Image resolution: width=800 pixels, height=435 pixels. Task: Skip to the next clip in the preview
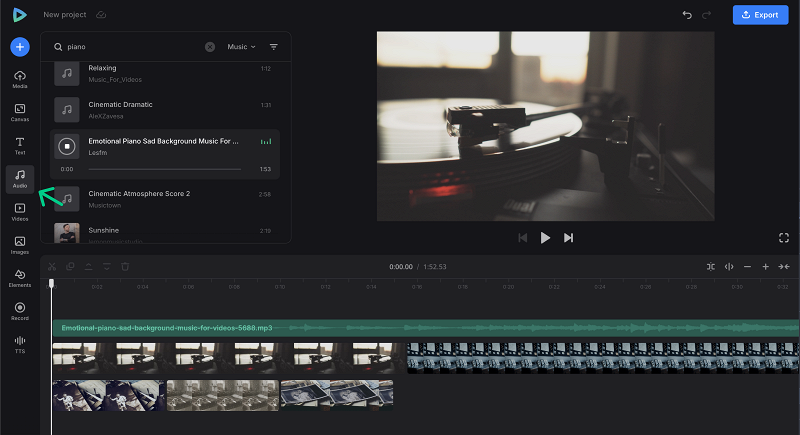tap(568, 238)
